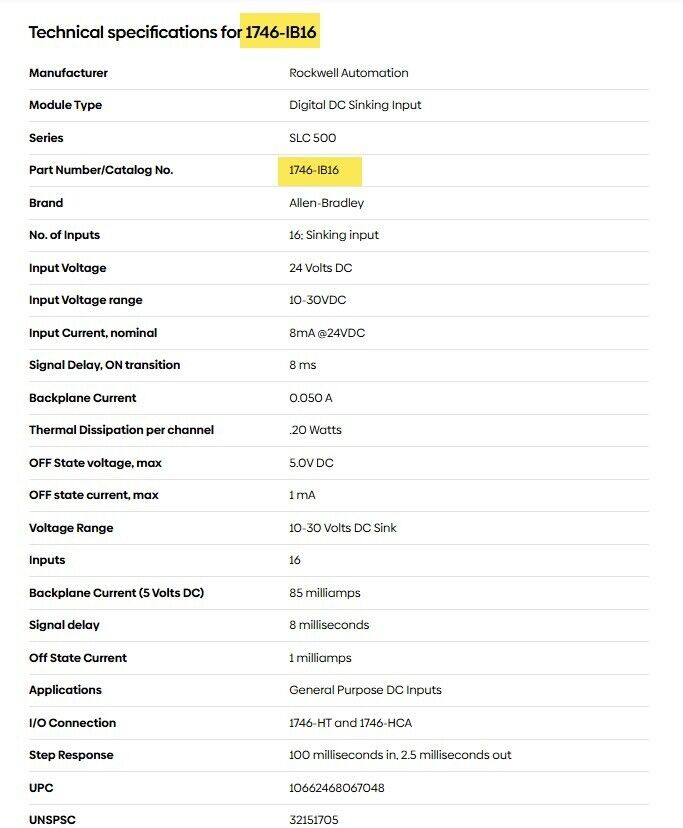Click the 5.0V DC OFF state voltage
This screenshot has height=828, width=683.
click(x=314, y=463)
